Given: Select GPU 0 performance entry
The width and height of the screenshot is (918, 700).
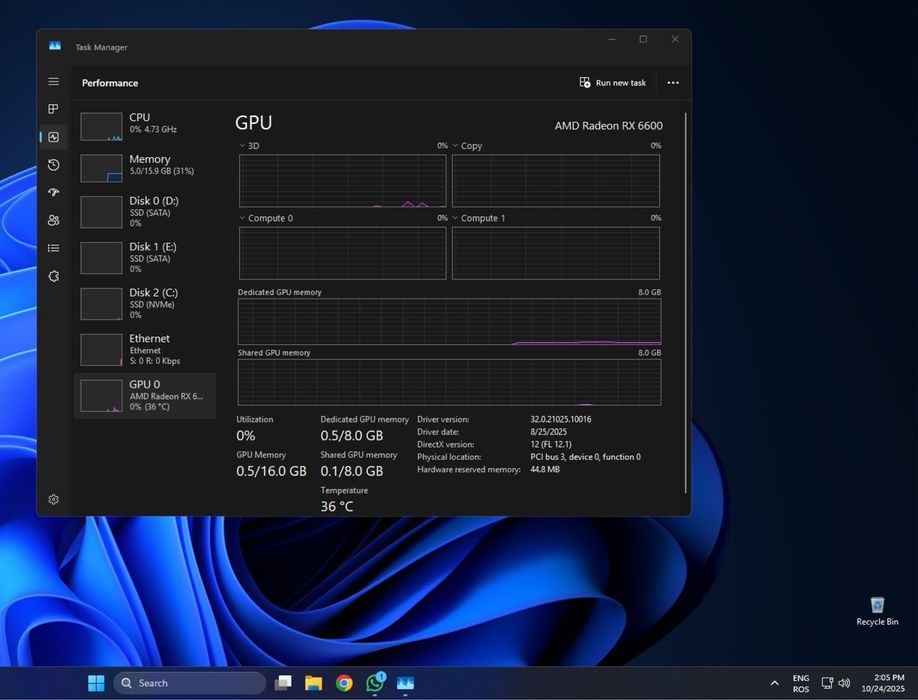Looking at the screenshot, I should pyautogui.click(x=145, y=396).
